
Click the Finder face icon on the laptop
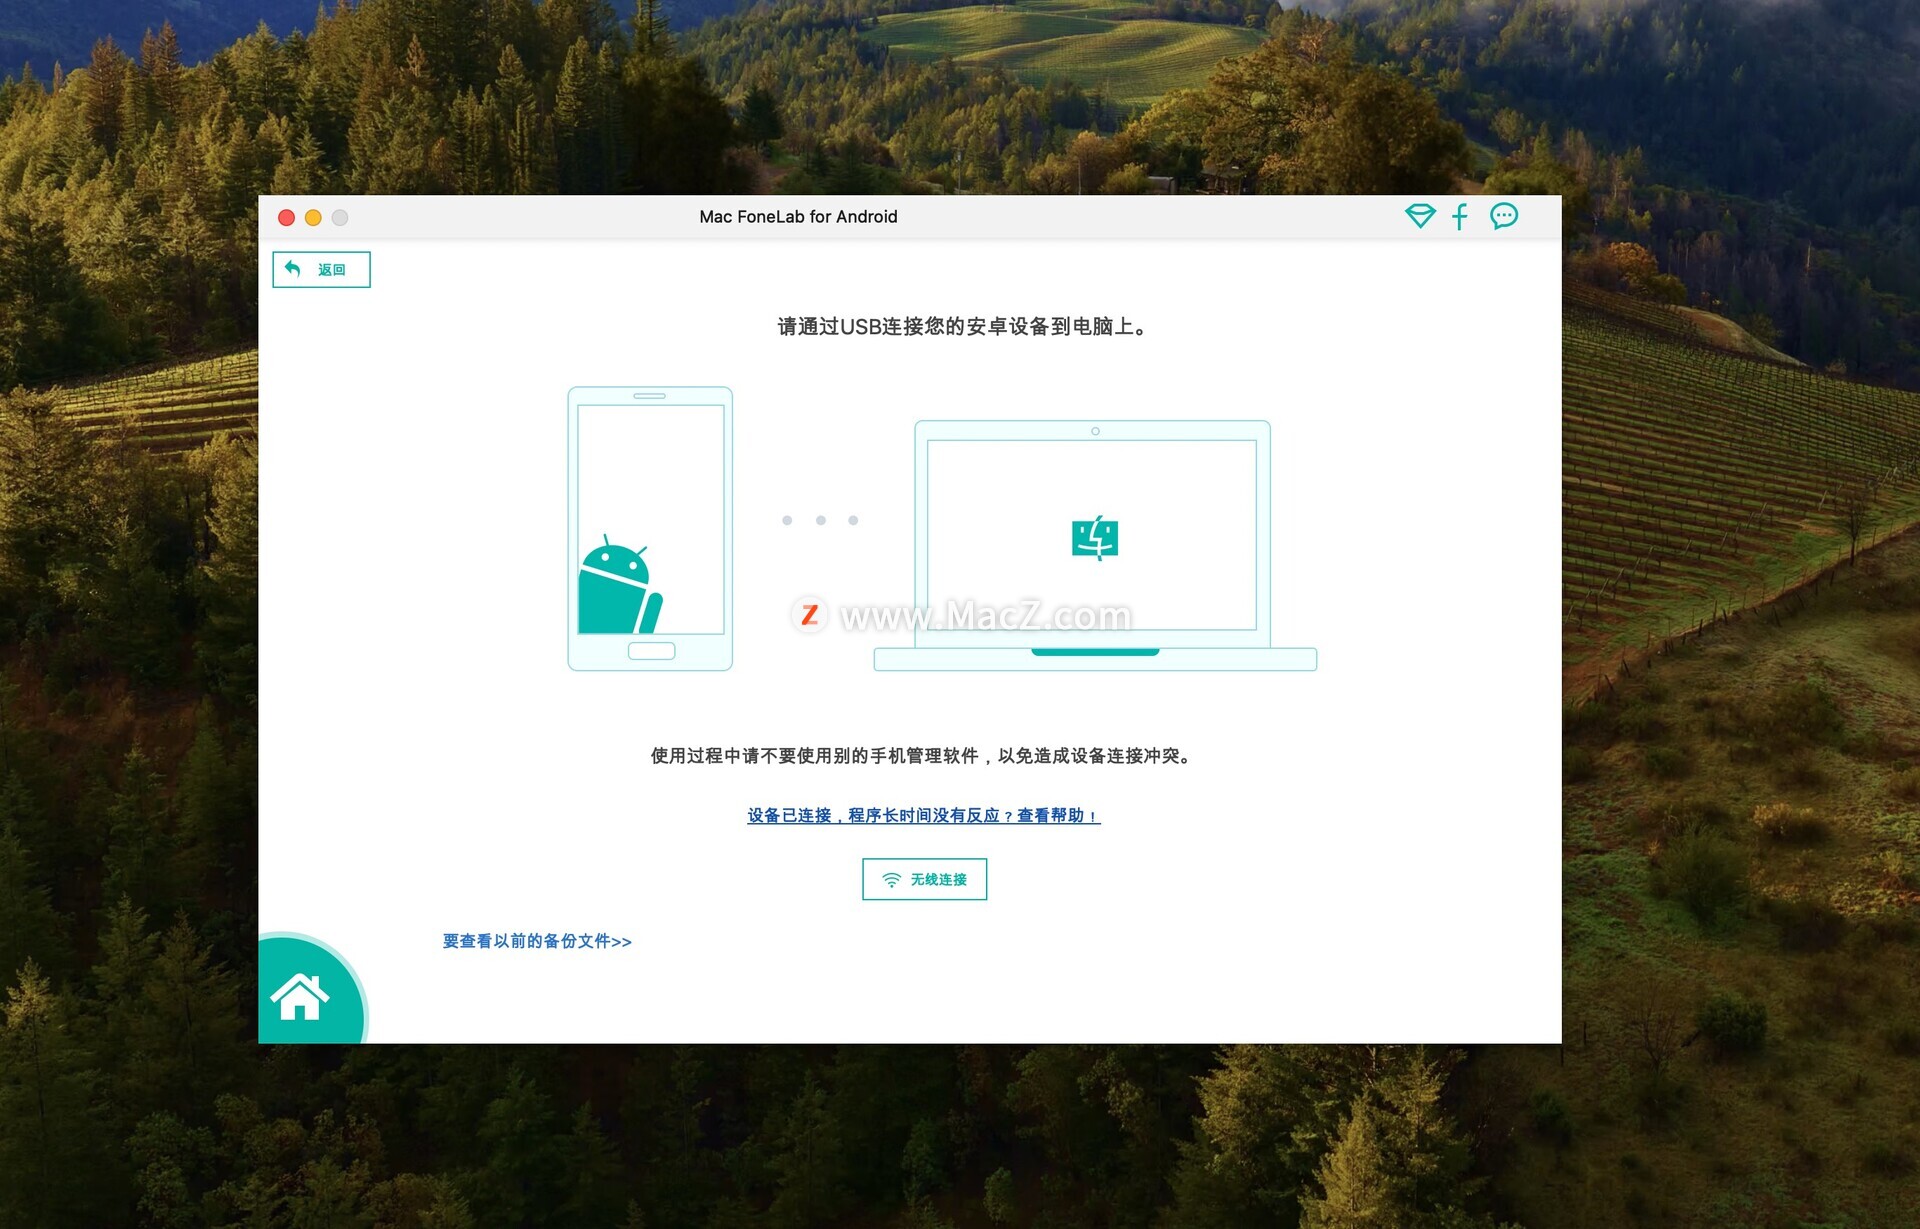1095,538
